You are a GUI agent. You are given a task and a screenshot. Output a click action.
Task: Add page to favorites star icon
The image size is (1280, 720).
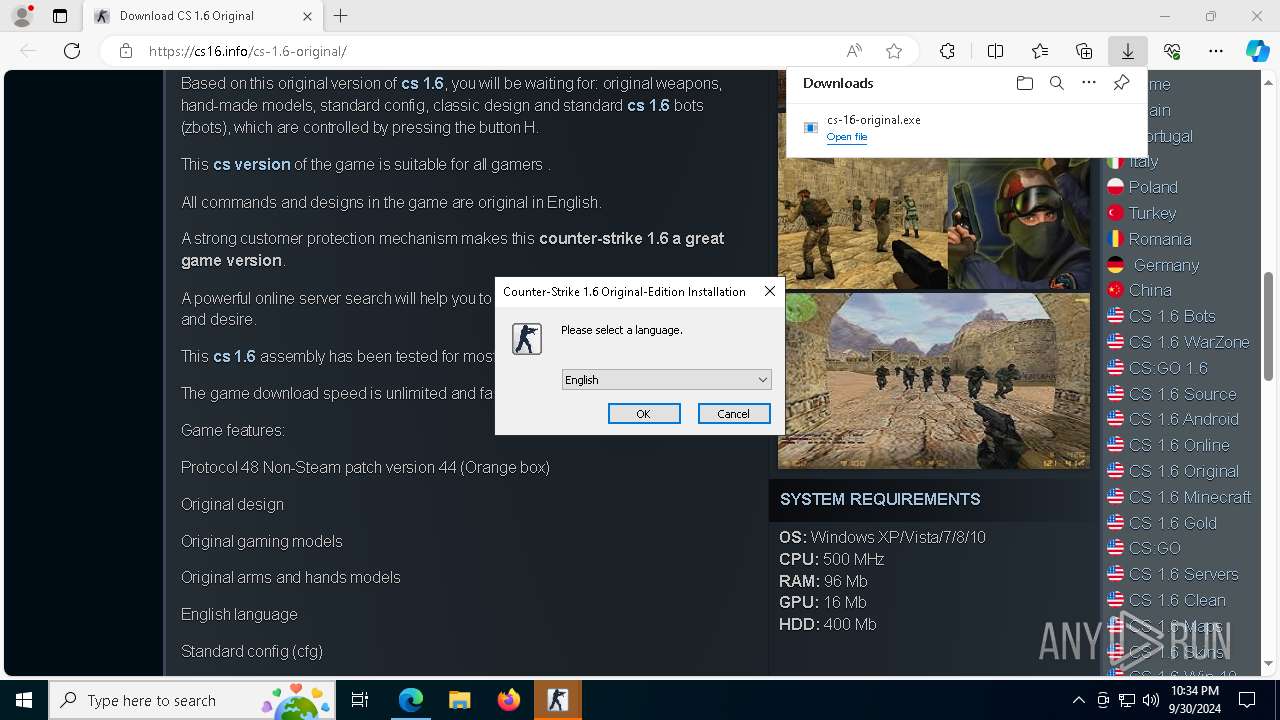(x=894, y=51)
